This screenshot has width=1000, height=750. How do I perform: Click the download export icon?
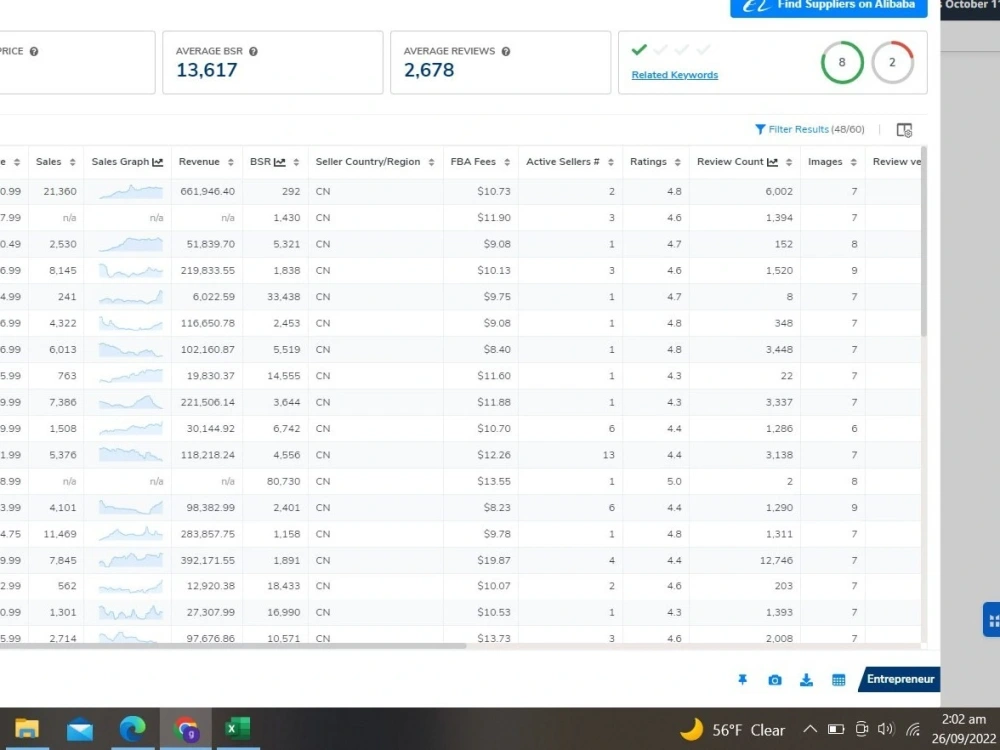click(x=806, y=680)
